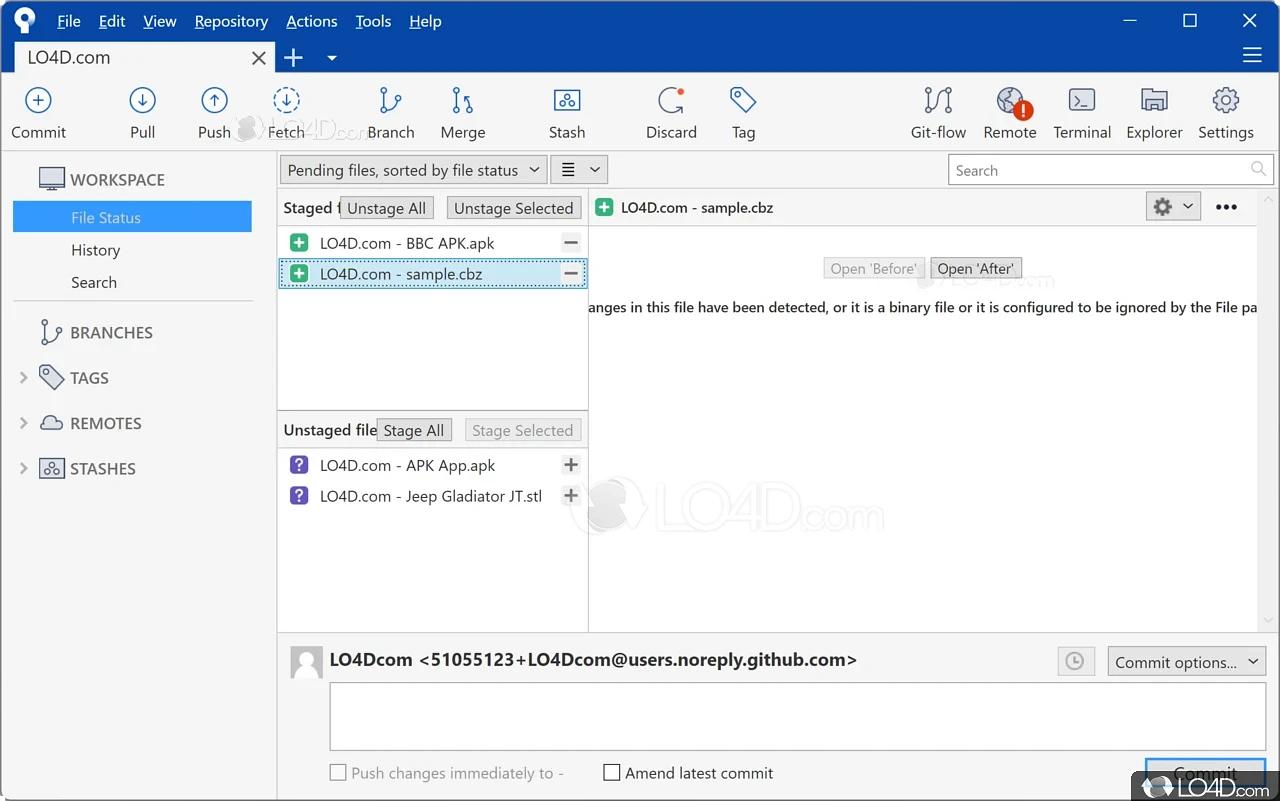Open the Repository menu
The width and height of the screenshot is (1280, 801).
coord(230,21)
